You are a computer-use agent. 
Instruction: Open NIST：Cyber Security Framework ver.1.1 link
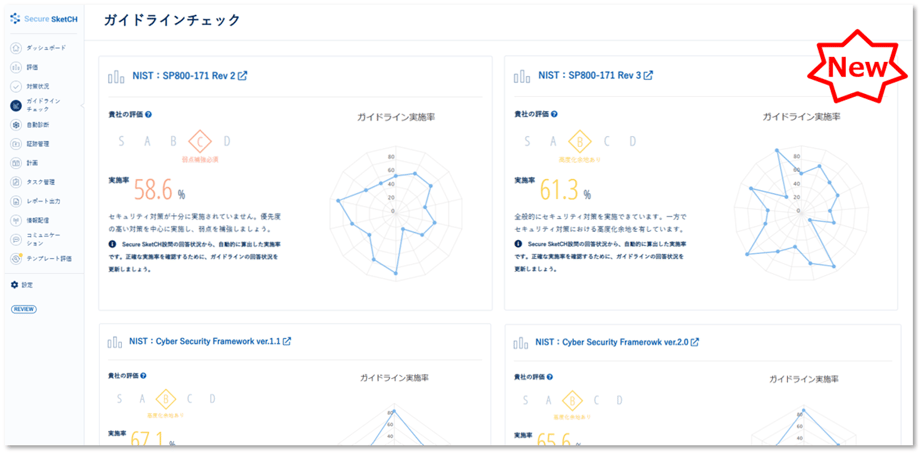(x=205, y=342)
